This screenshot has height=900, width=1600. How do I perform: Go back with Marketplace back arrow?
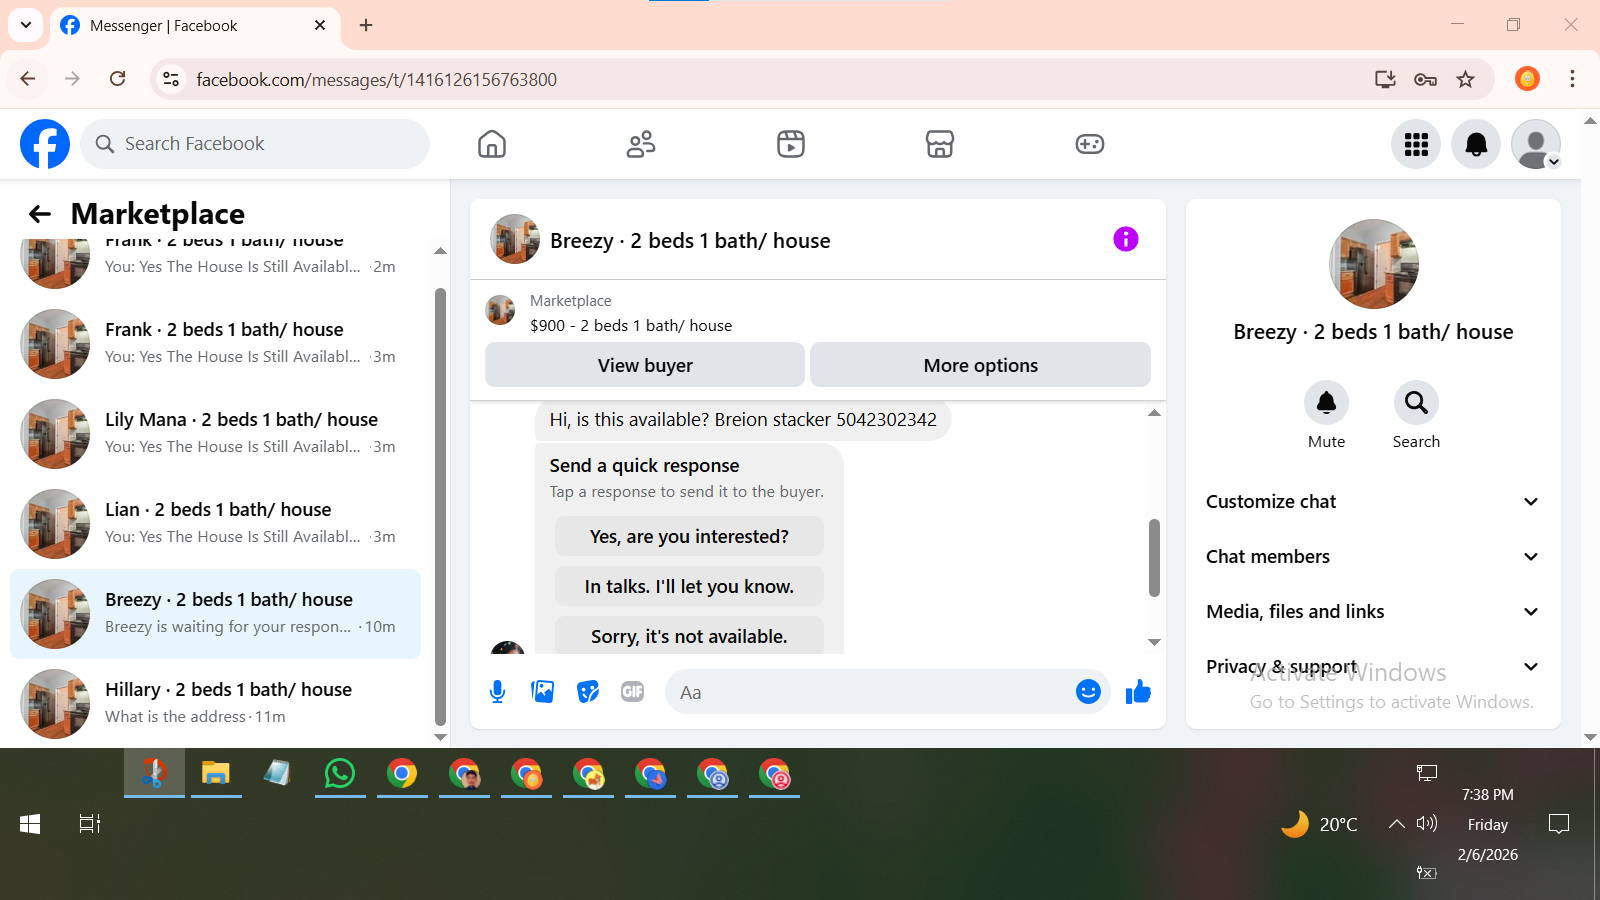click(40, 214)
